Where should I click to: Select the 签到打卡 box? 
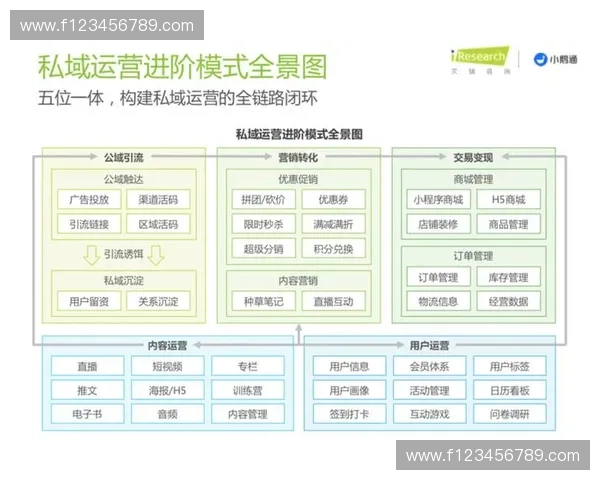pyautogui.click(x=349, y=414)
